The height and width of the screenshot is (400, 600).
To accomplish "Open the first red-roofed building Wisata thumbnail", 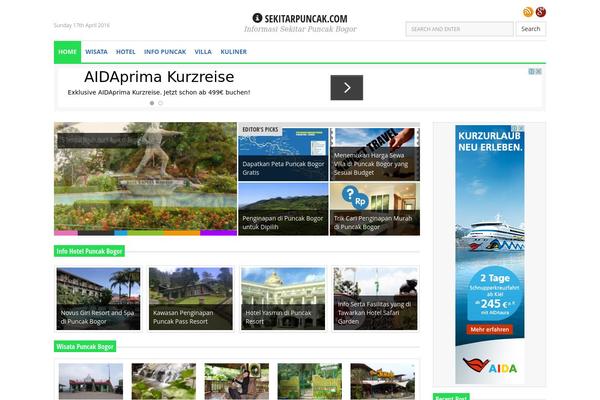I will [x=91, y=381].
